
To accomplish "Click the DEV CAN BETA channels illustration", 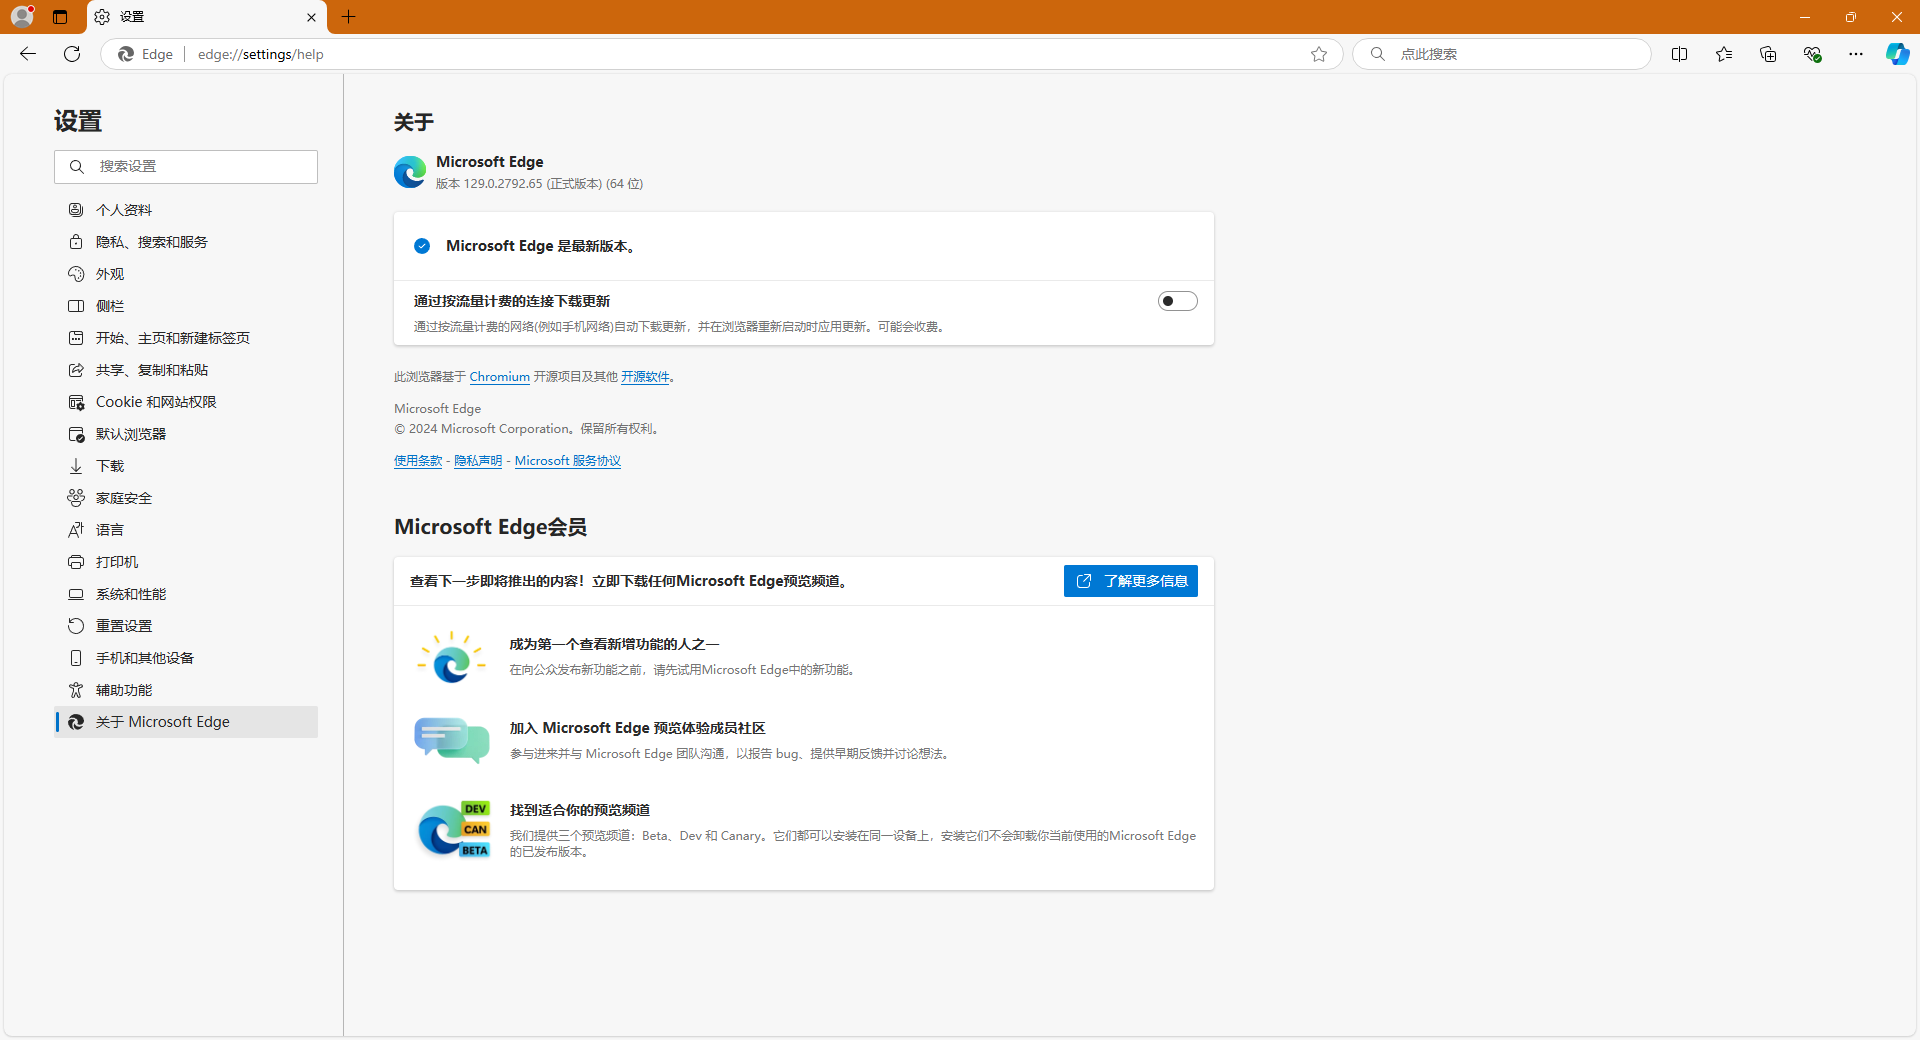I will [453, 830].
